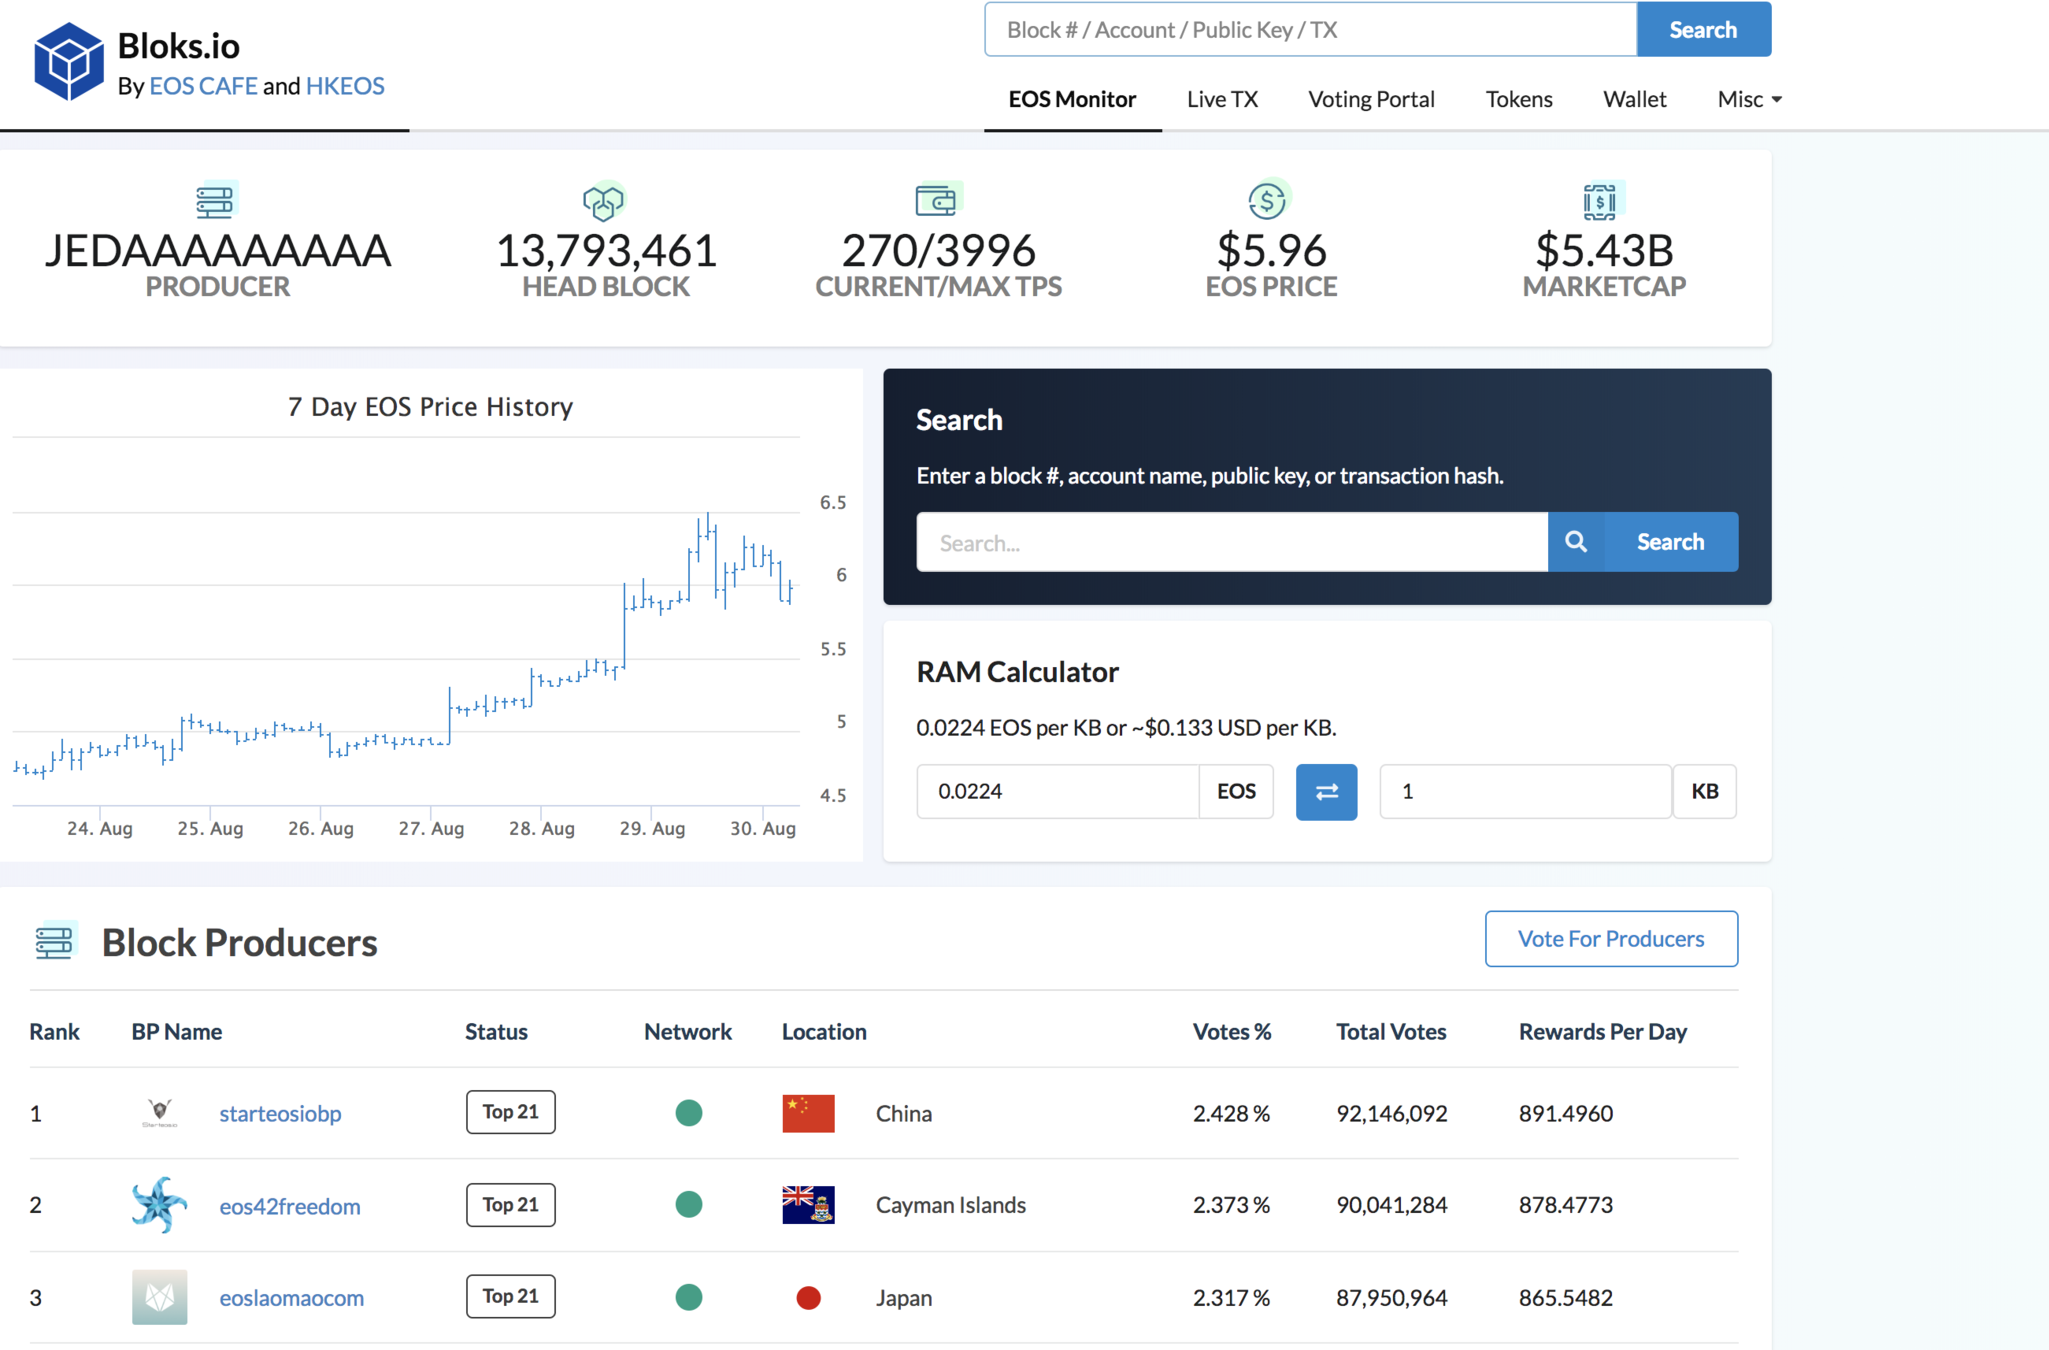The height and width of the screenshot is (1350, 2049).
Task: Click the Block Producers section icon
Action: (x=55, y=942)
